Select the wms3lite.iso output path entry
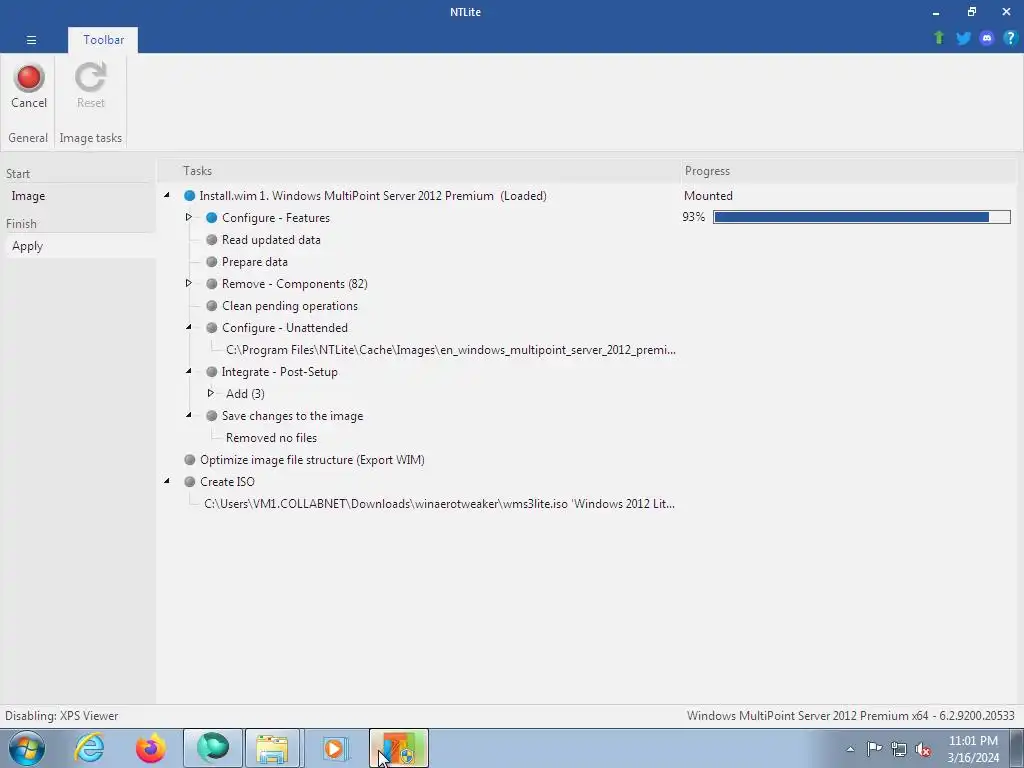Screen dimensions: 1024x768 (x=439, y=504)
